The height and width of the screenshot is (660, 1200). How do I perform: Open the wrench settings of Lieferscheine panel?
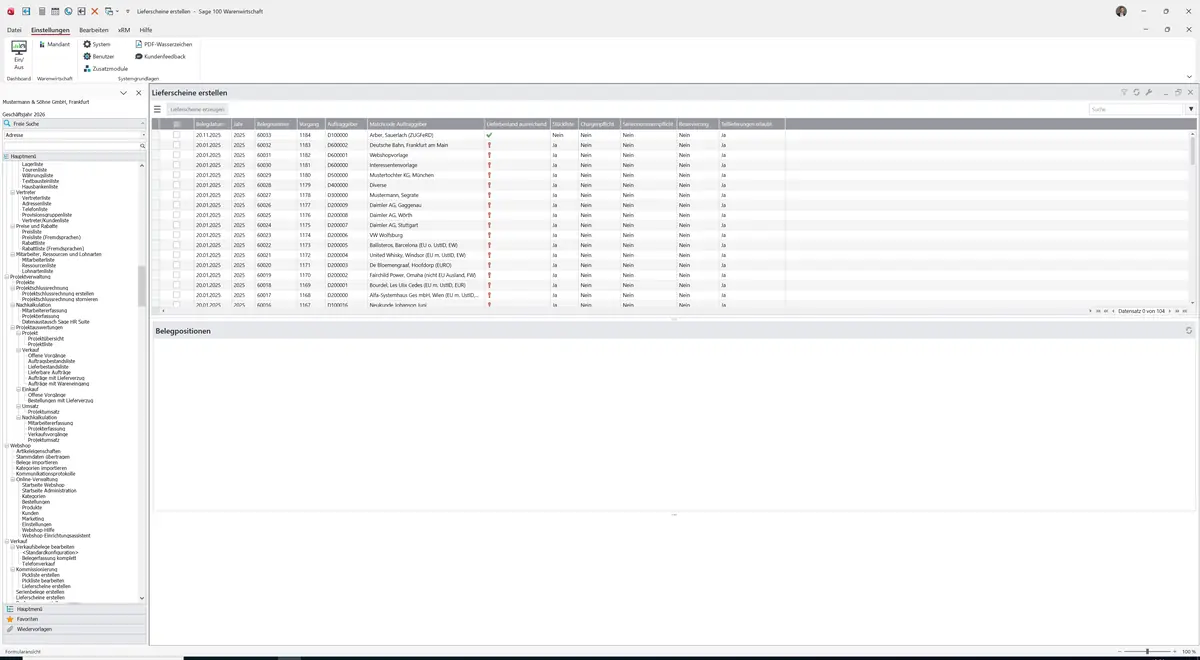1149,93
